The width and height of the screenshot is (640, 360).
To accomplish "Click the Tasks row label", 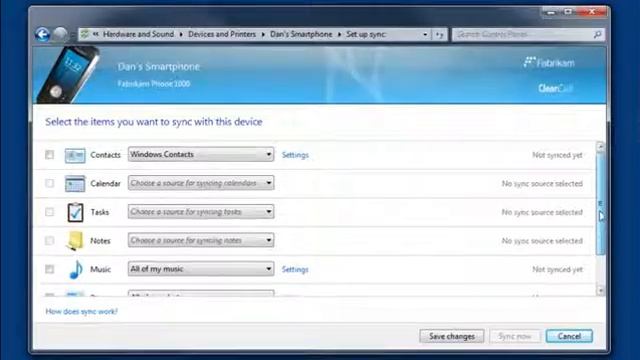I will tap(100, 212).
